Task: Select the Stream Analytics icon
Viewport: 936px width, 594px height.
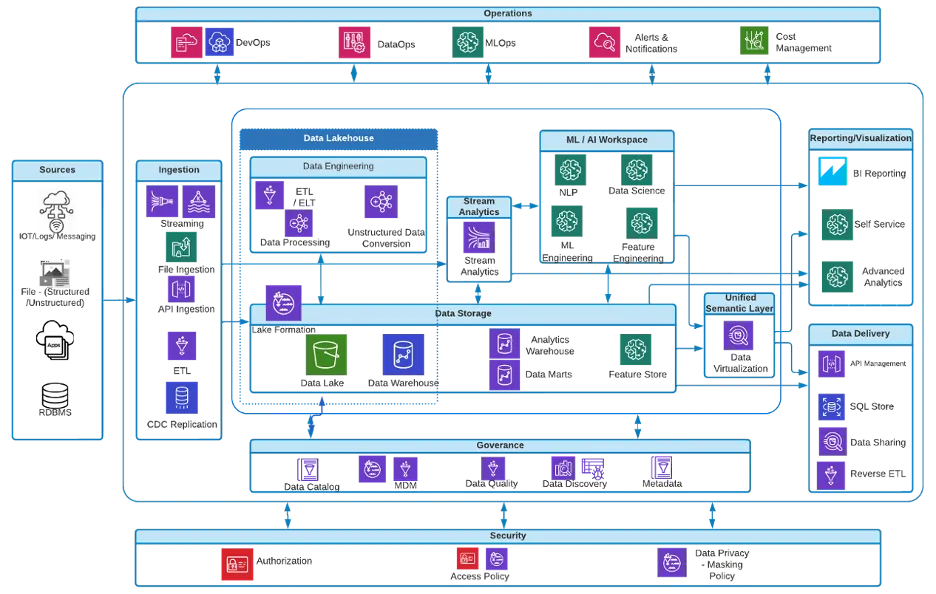Action: point(479,238)
